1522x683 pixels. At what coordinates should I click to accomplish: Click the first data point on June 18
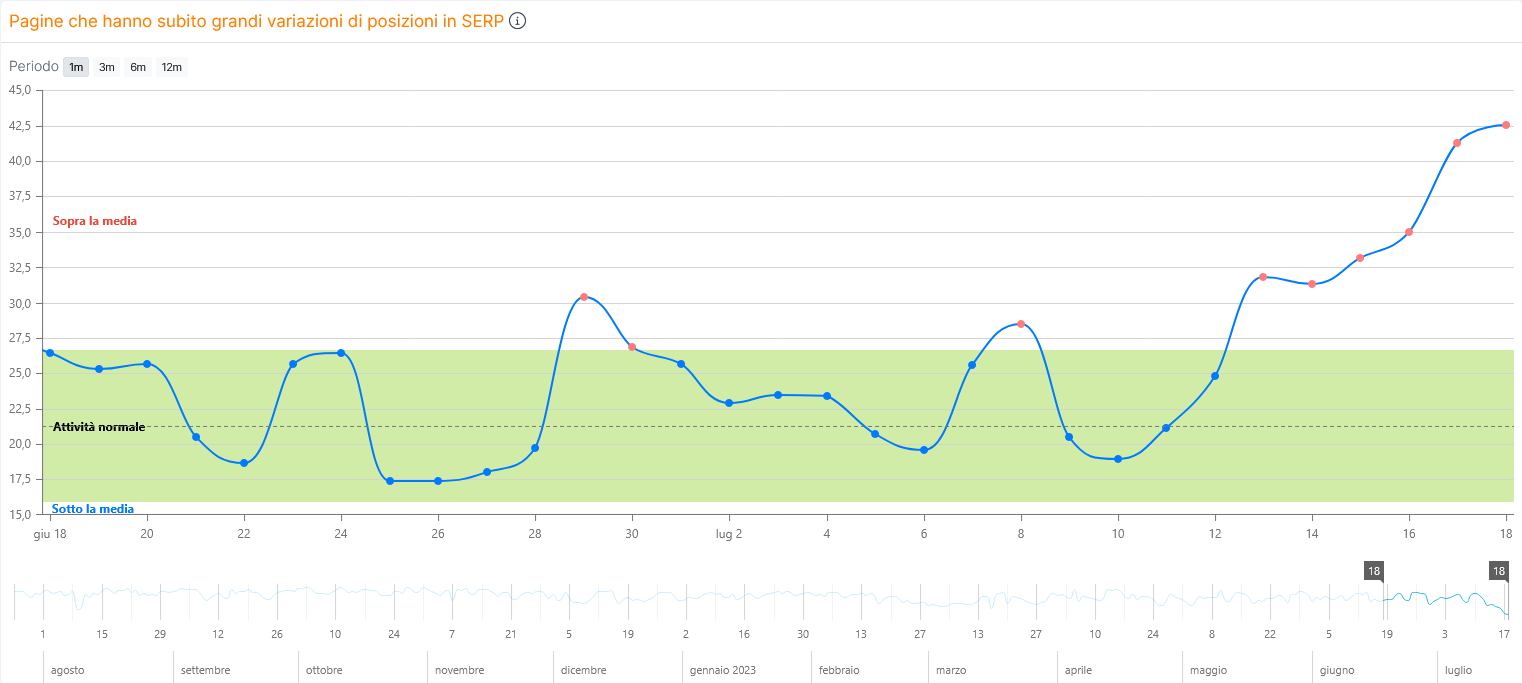tap(50, 353)
